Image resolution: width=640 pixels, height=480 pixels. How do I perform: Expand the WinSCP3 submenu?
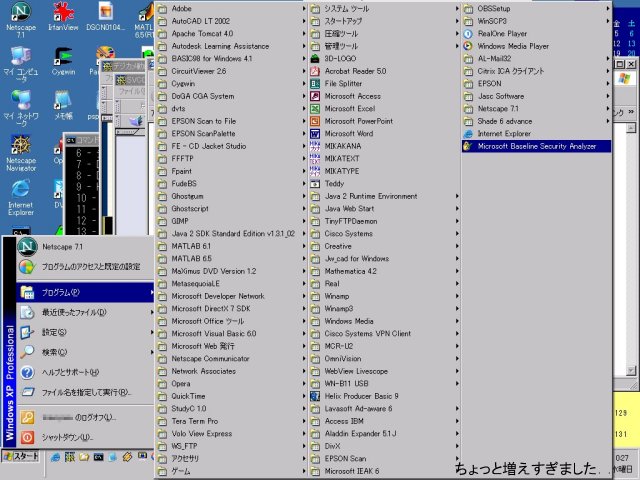[x=536, y=21]
